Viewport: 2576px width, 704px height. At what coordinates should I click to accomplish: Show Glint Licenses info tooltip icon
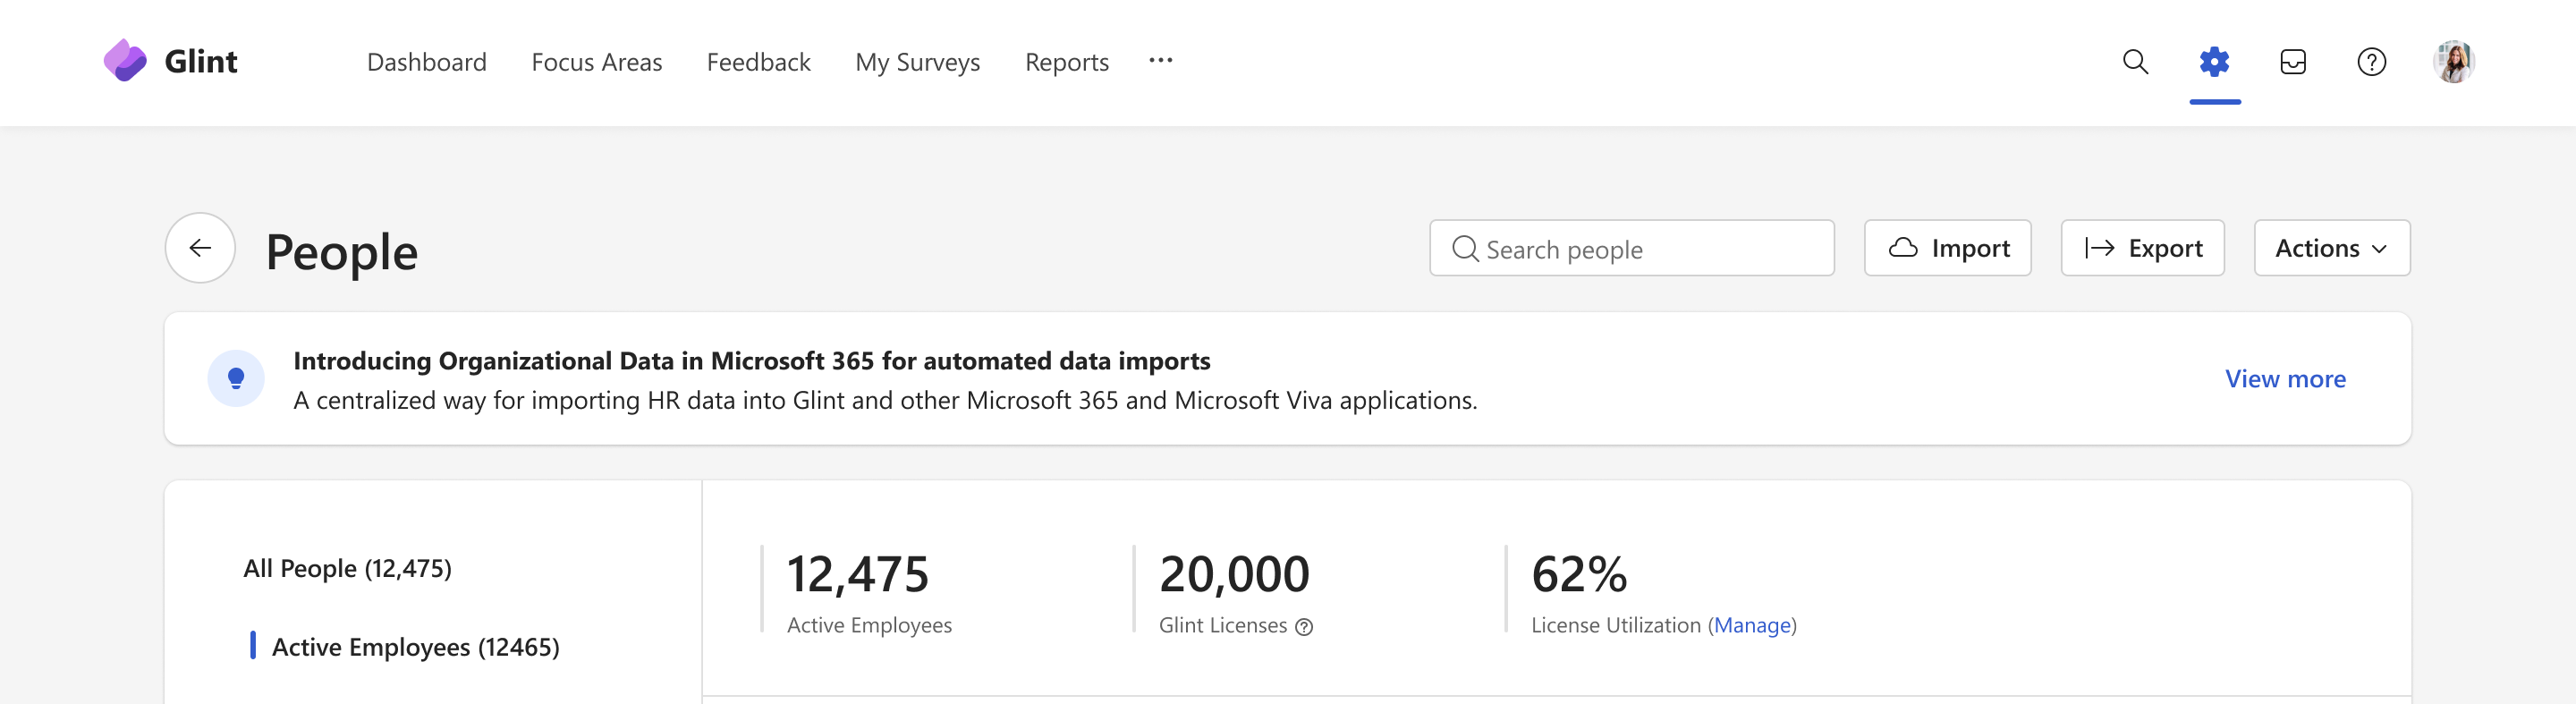(x=1304, y=627)
